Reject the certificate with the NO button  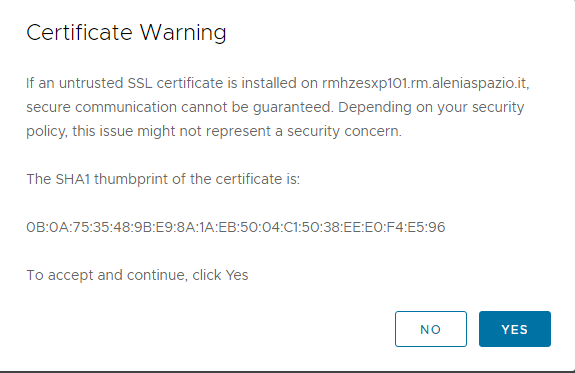point(431,329)
